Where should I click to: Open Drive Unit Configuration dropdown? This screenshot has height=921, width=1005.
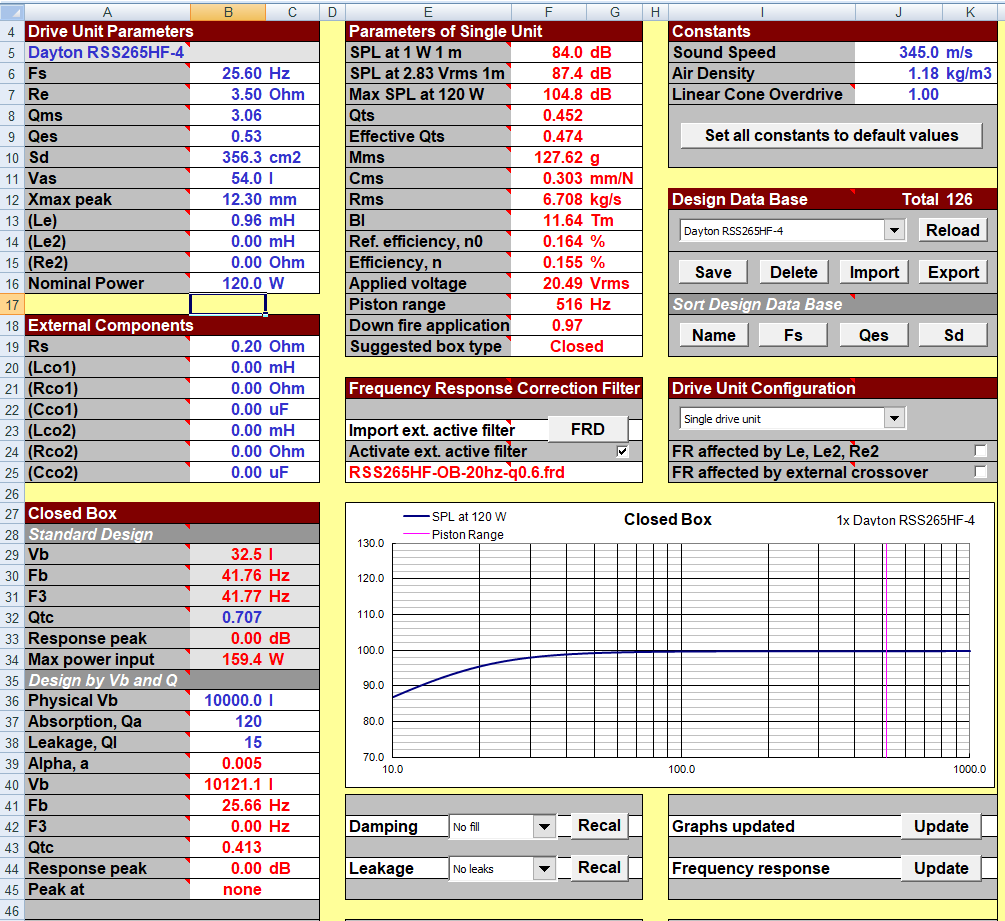[x=893, y=419]
